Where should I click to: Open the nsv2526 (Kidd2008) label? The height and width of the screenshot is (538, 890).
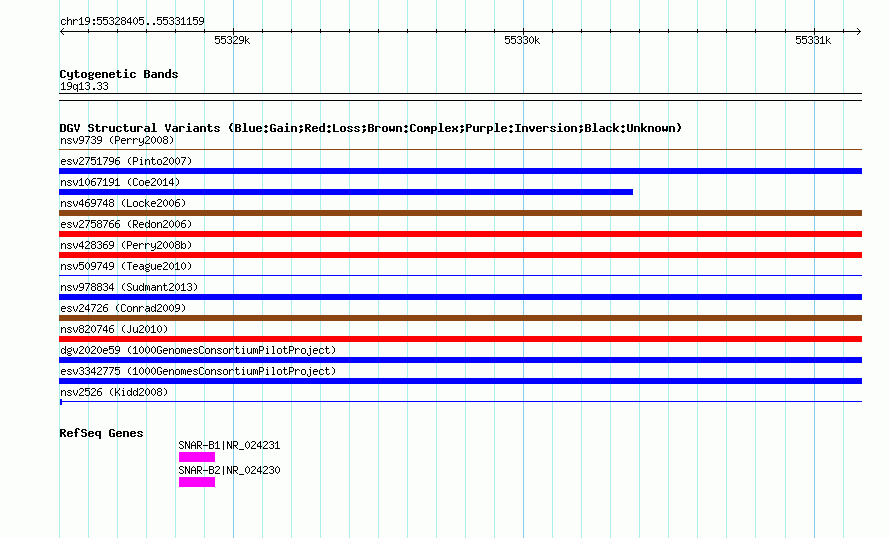click(x=114, y=392)
